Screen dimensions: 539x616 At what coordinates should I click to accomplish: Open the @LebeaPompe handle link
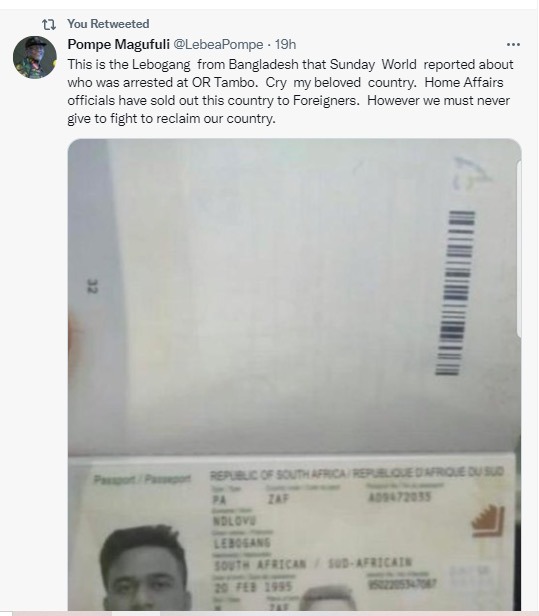click(218, 44)
